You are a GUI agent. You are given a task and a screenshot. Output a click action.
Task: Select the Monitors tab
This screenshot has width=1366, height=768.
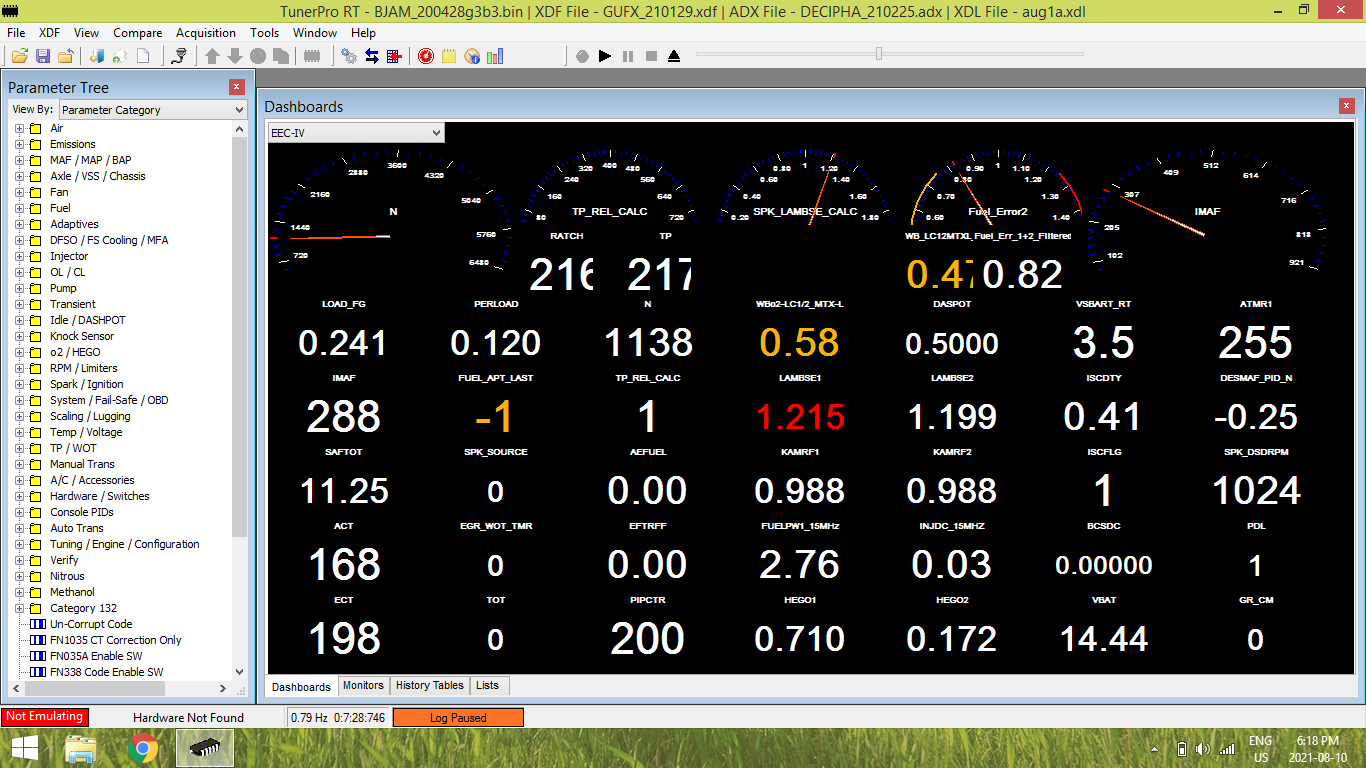pyautogui.click(x=362, y=685)
